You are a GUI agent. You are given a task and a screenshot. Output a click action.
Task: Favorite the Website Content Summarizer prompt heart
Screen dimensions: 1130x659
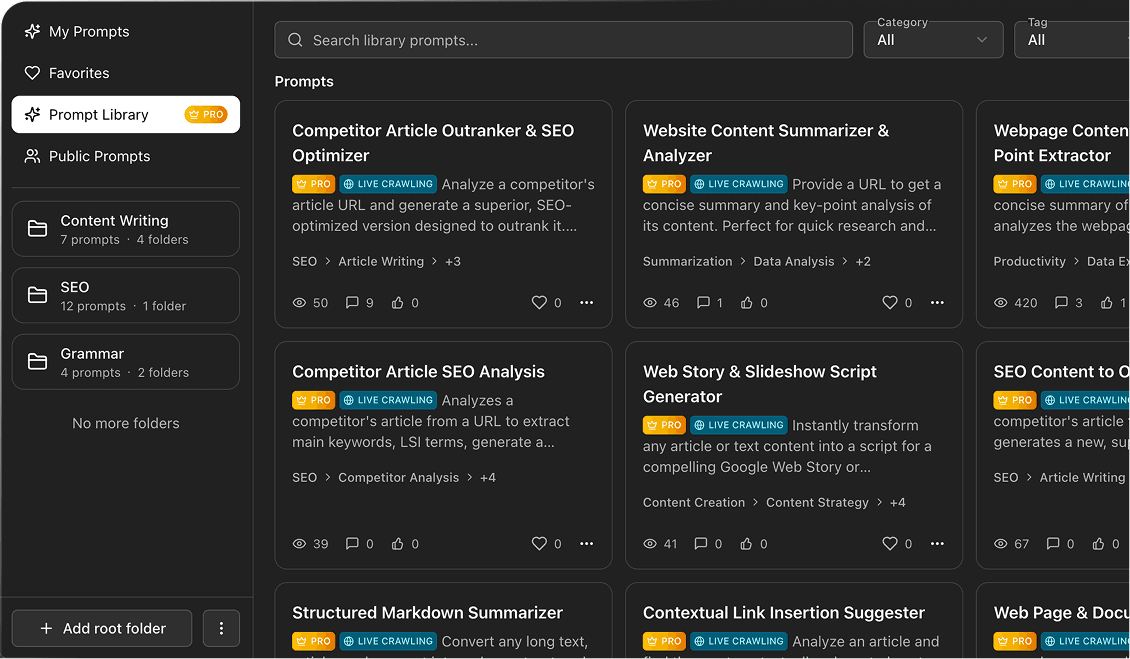(890, 303)
